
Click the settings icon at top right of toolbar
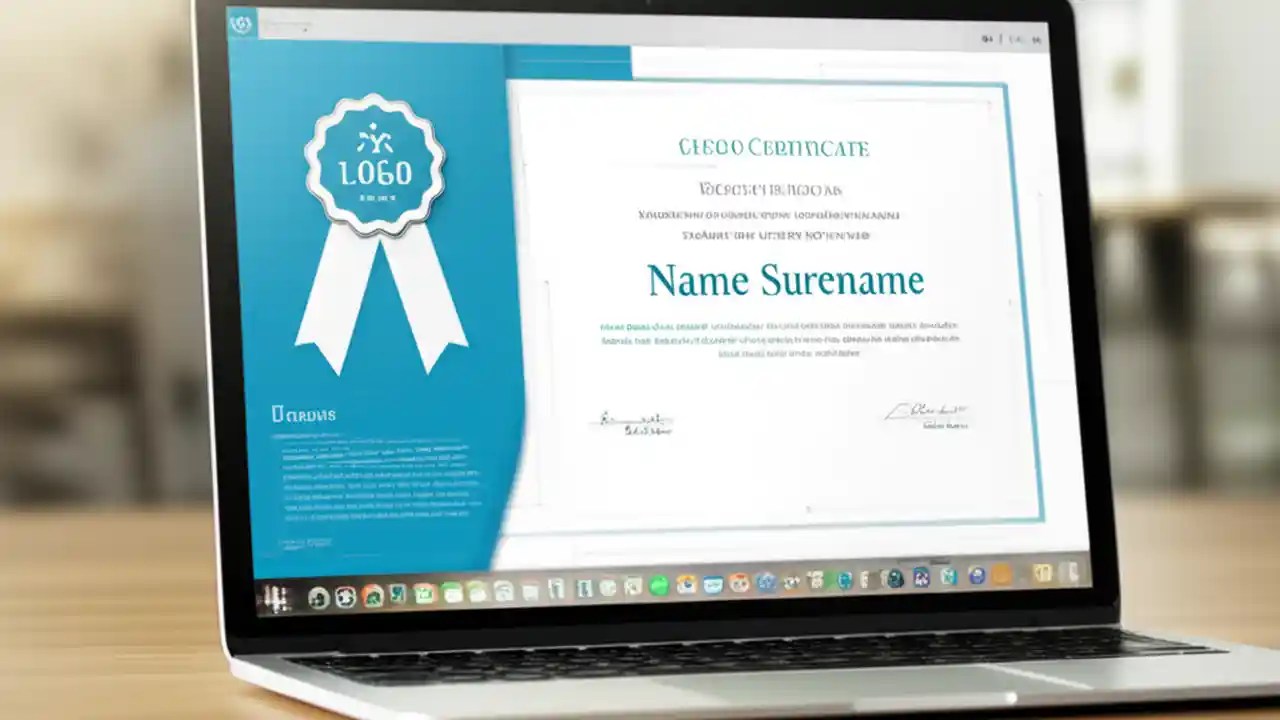click(1037, 39)
